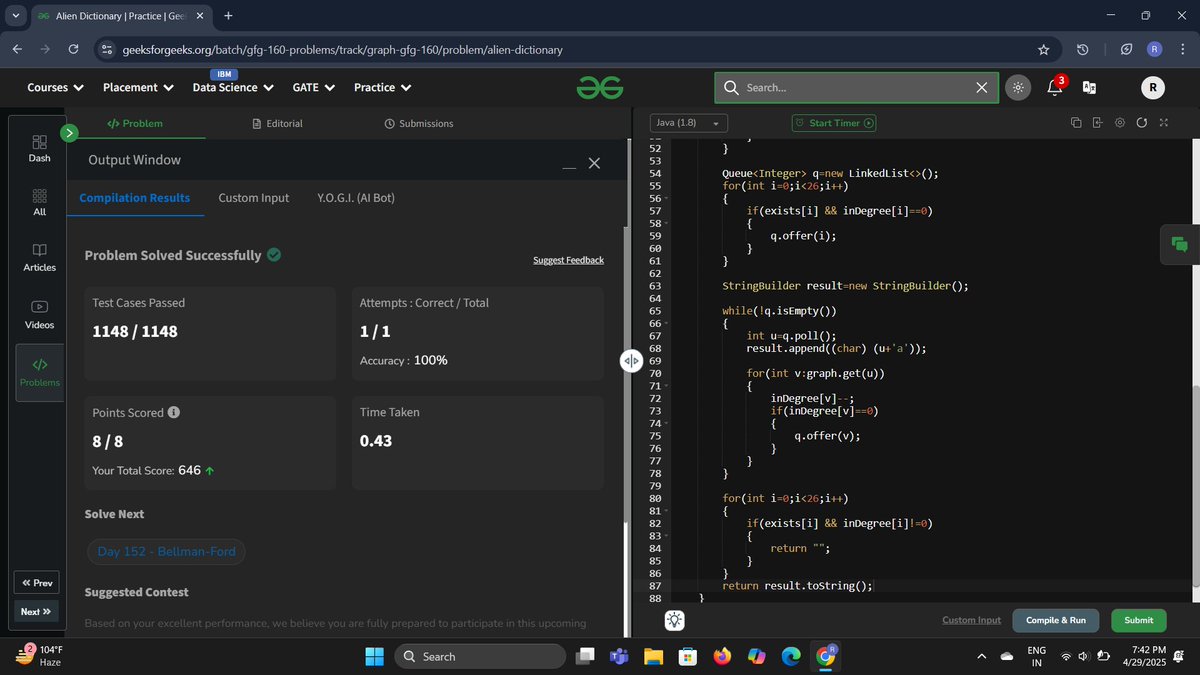The image size is (1200, 675).
Task: Open the Windows Start menu
Action: click(x=374, y=656)
